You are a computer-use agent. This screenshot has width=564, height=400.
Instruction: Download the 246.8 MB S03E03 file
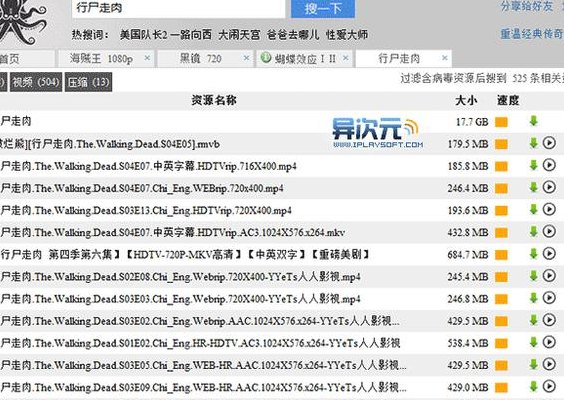533,298
